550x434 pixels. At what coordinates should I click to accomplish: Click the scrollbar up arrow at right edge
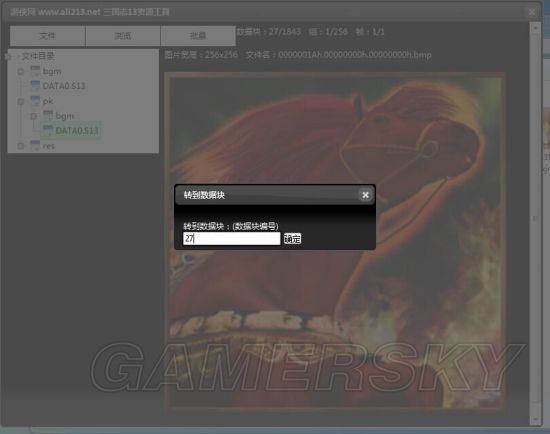tap(535, 28)
